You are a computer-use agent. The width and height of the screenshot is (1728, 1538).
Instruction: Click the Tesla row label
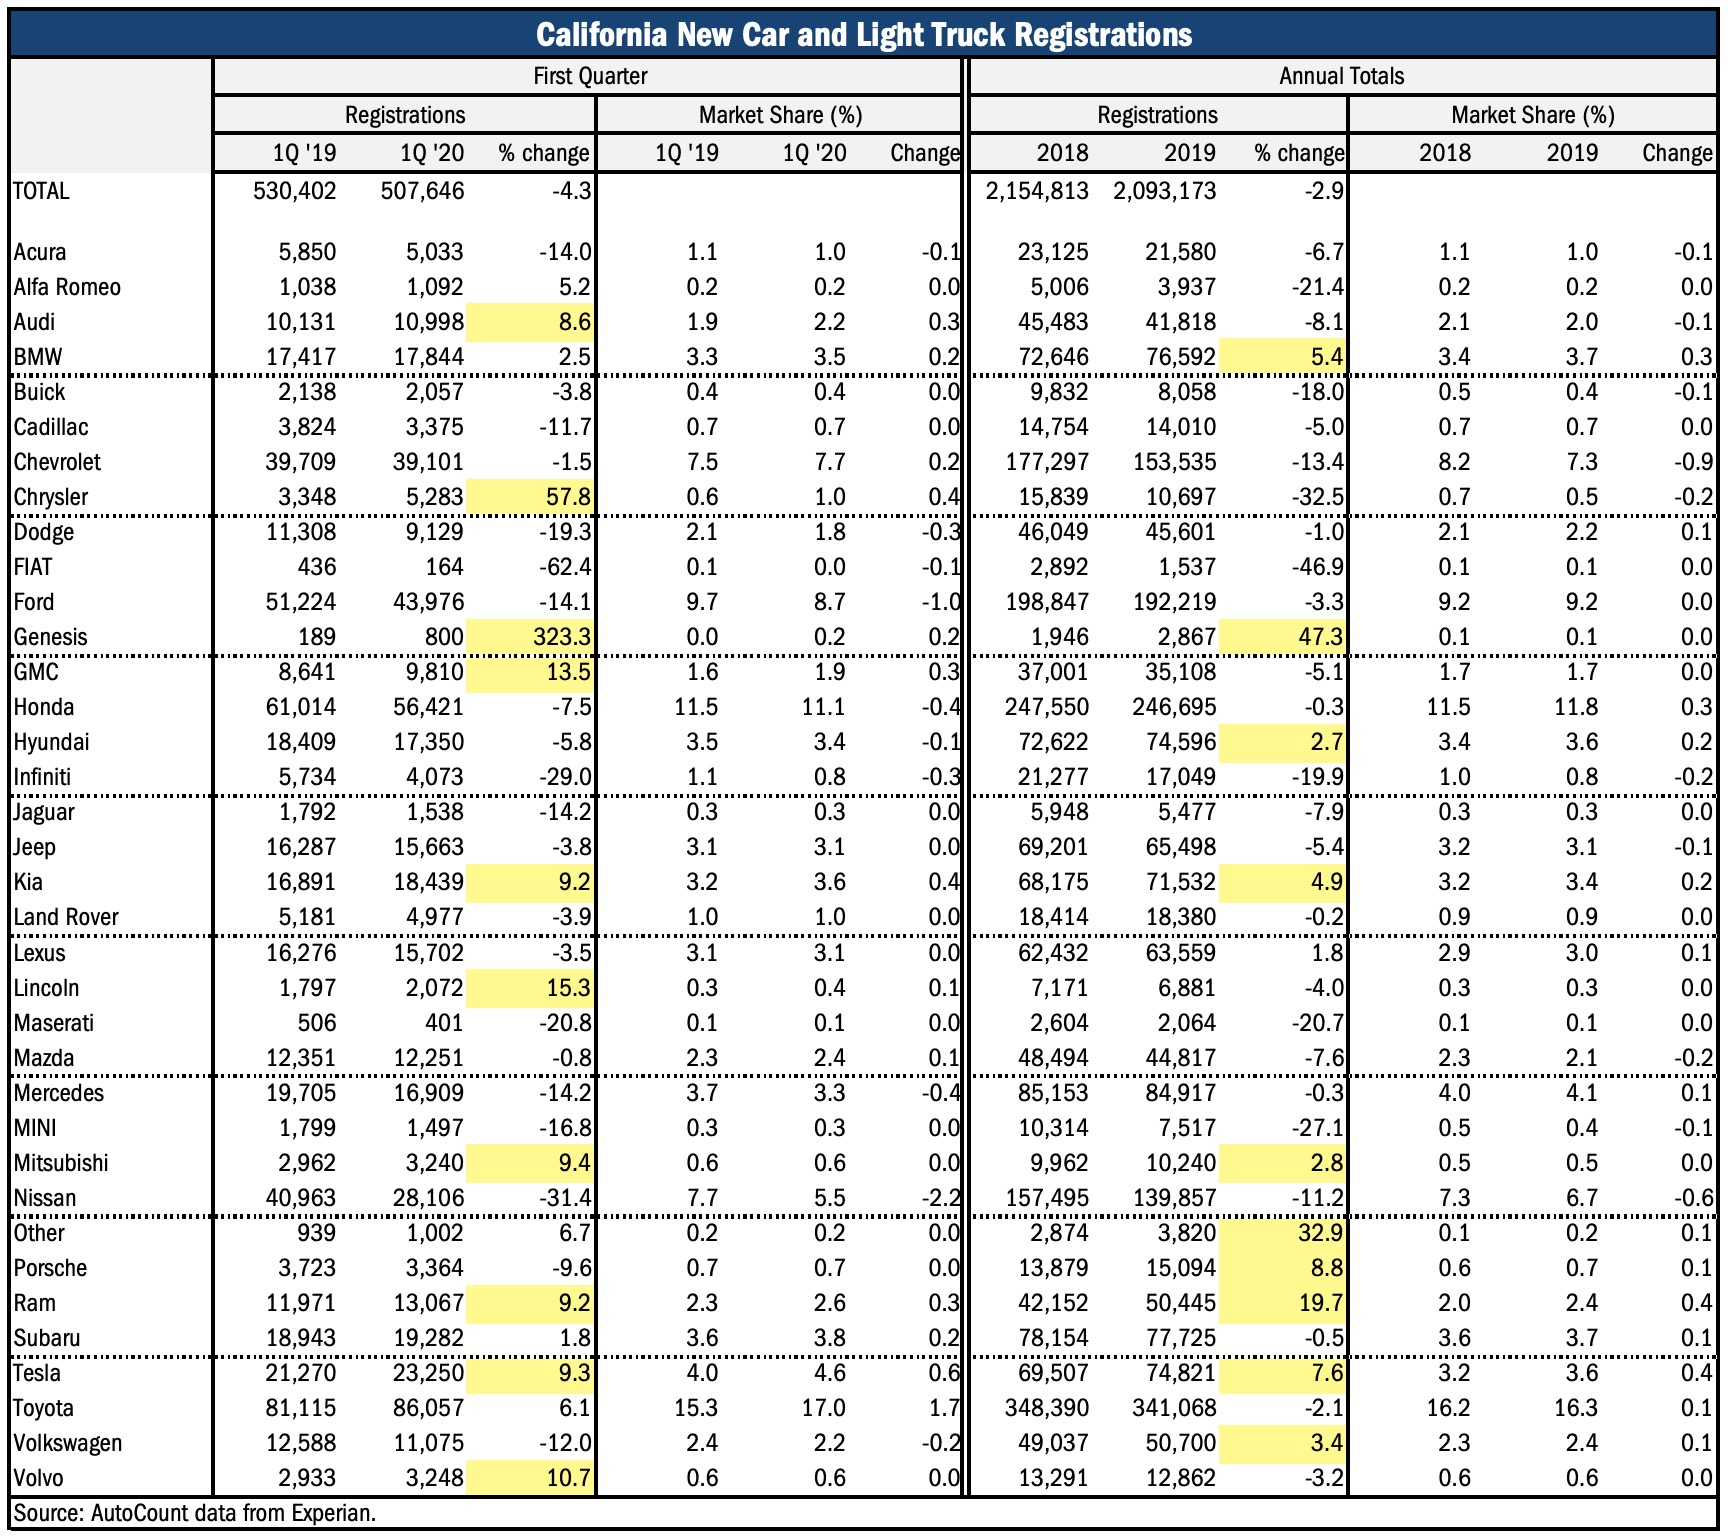pyautogui.click(x=37, y=1373)
